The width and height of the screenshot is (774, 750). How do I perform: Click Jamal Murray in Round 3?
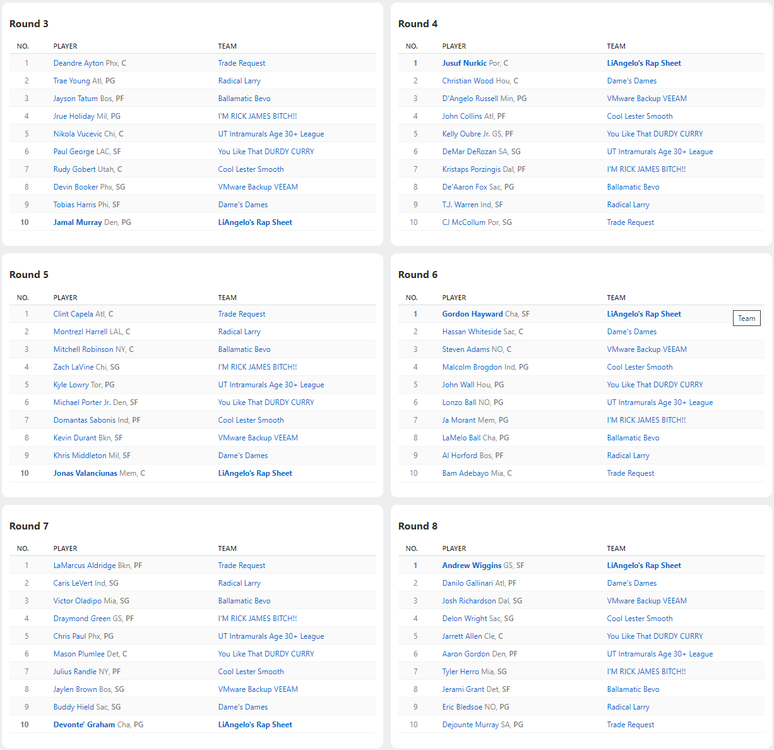[78, 222]
